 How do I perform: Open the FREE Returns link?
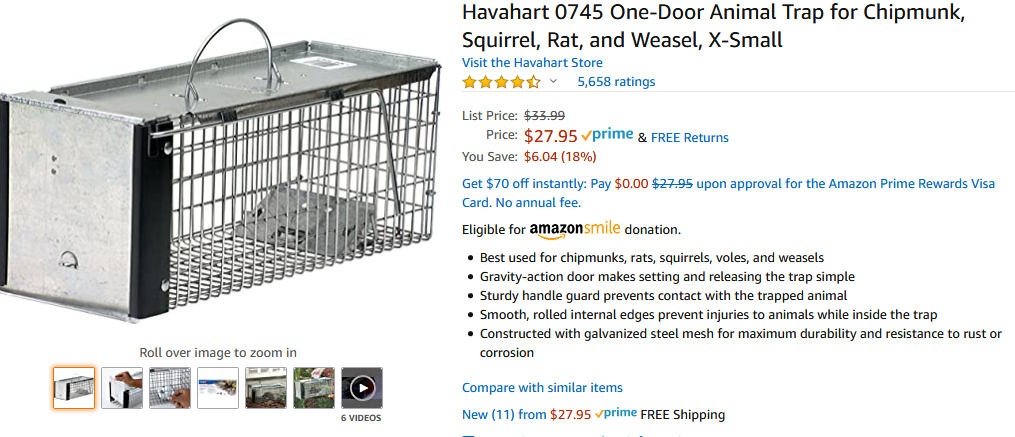690,137
